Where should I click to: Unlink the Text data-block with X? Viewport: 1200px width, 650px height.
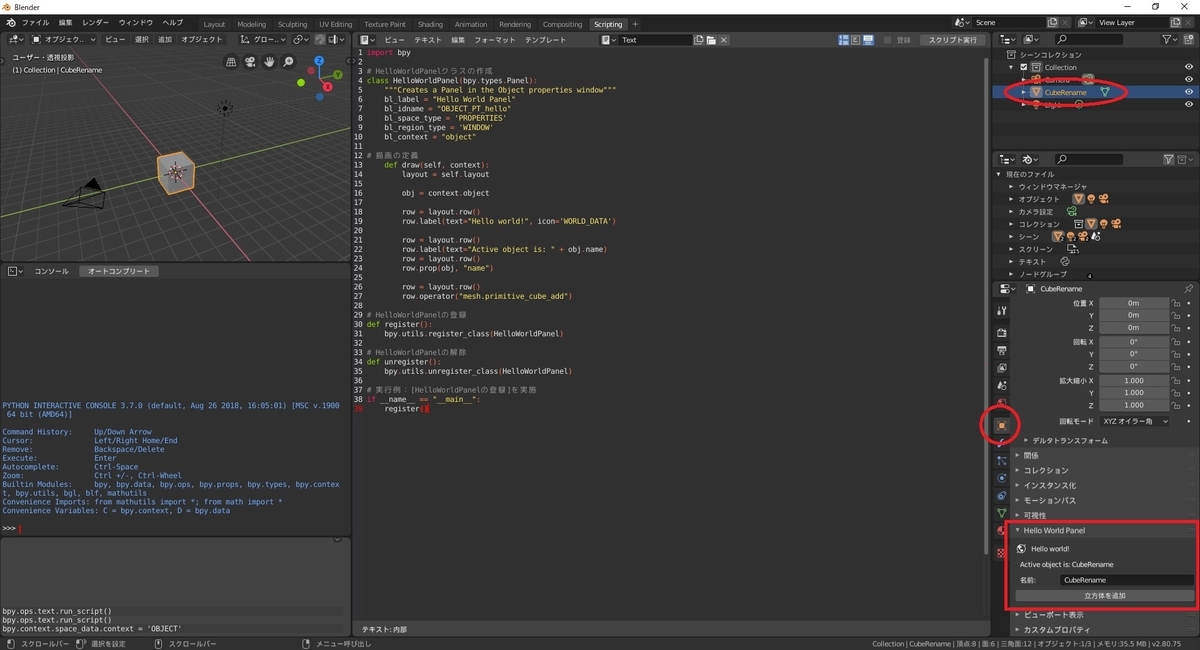click(724, 40)
